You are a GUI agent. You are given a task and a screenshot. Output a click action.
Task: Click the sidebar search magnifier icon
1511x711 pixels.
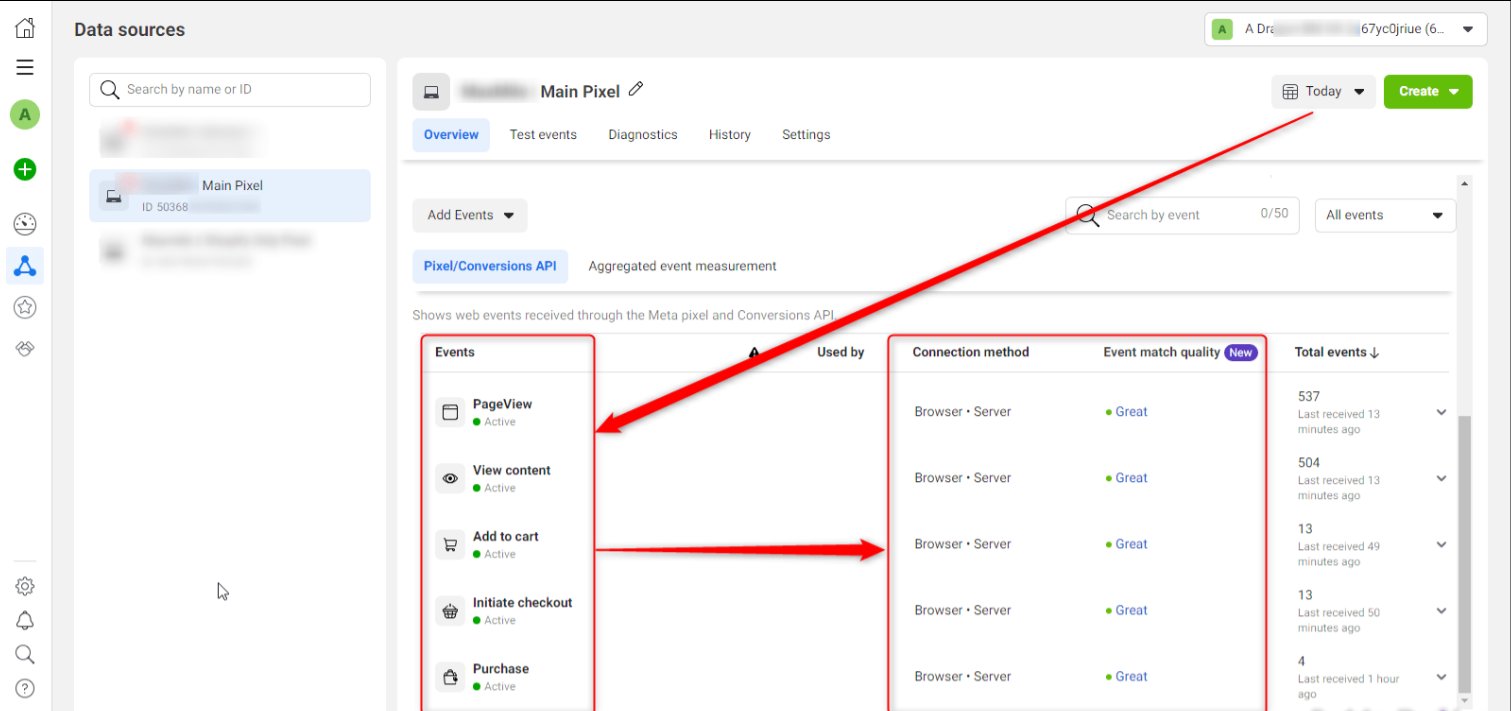25,654
